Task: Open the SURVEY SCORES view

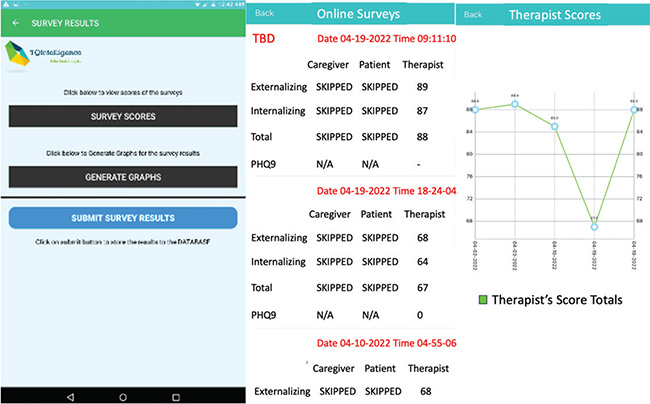Action: click(x=122, y=116)
